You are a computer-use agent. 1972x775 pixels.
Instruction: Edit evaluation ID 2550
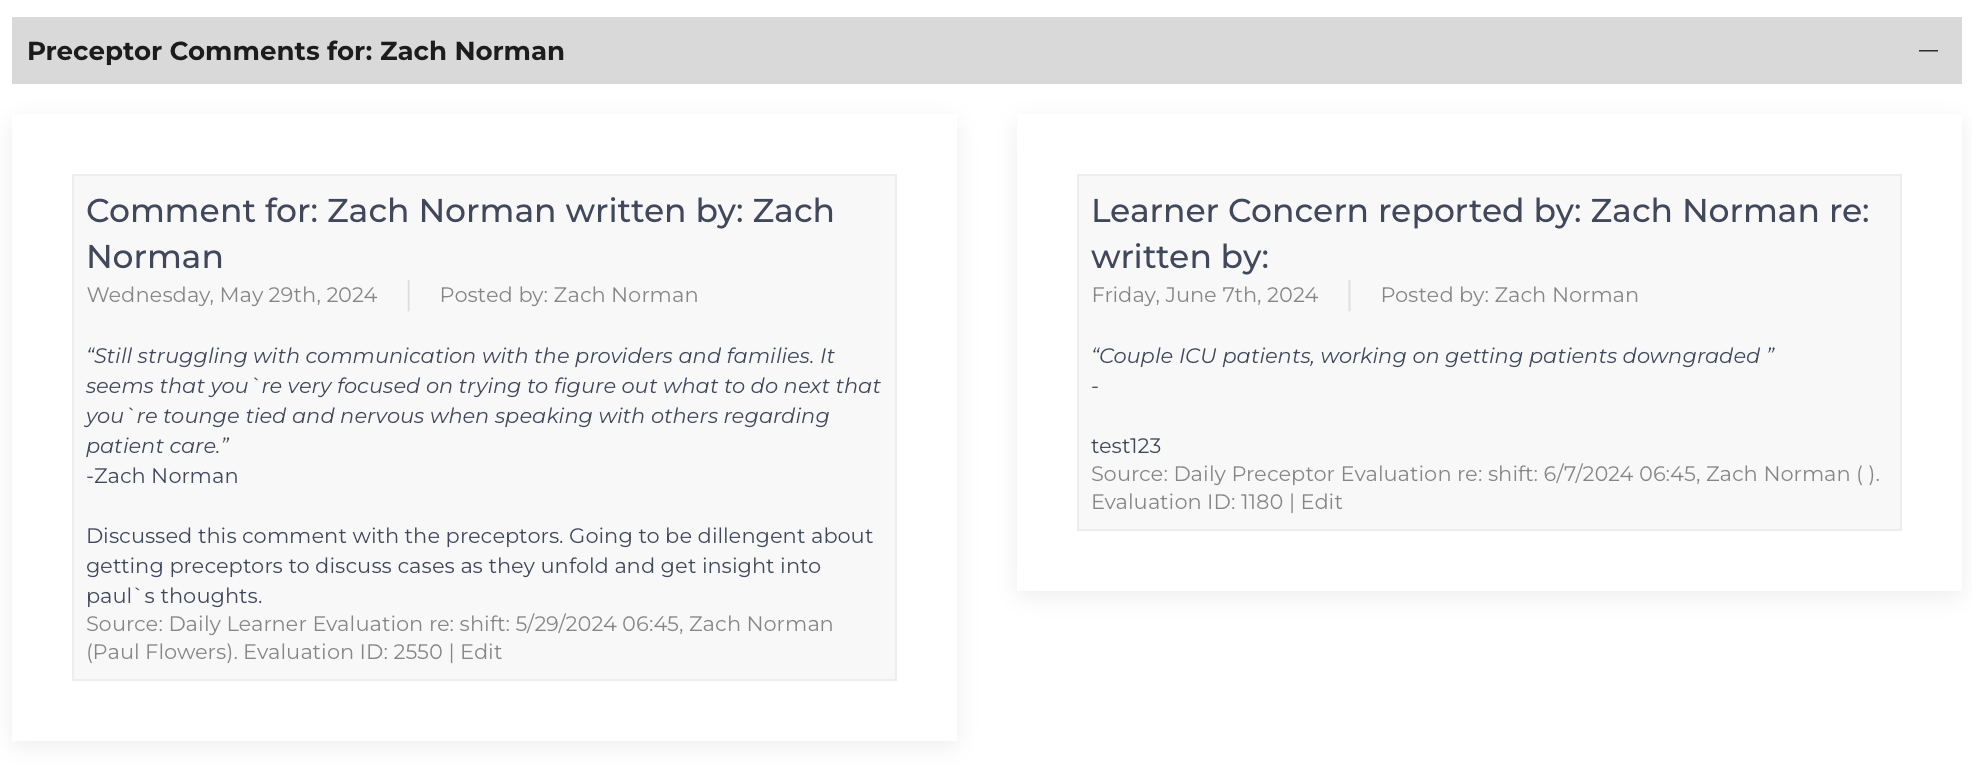point(481,652)
